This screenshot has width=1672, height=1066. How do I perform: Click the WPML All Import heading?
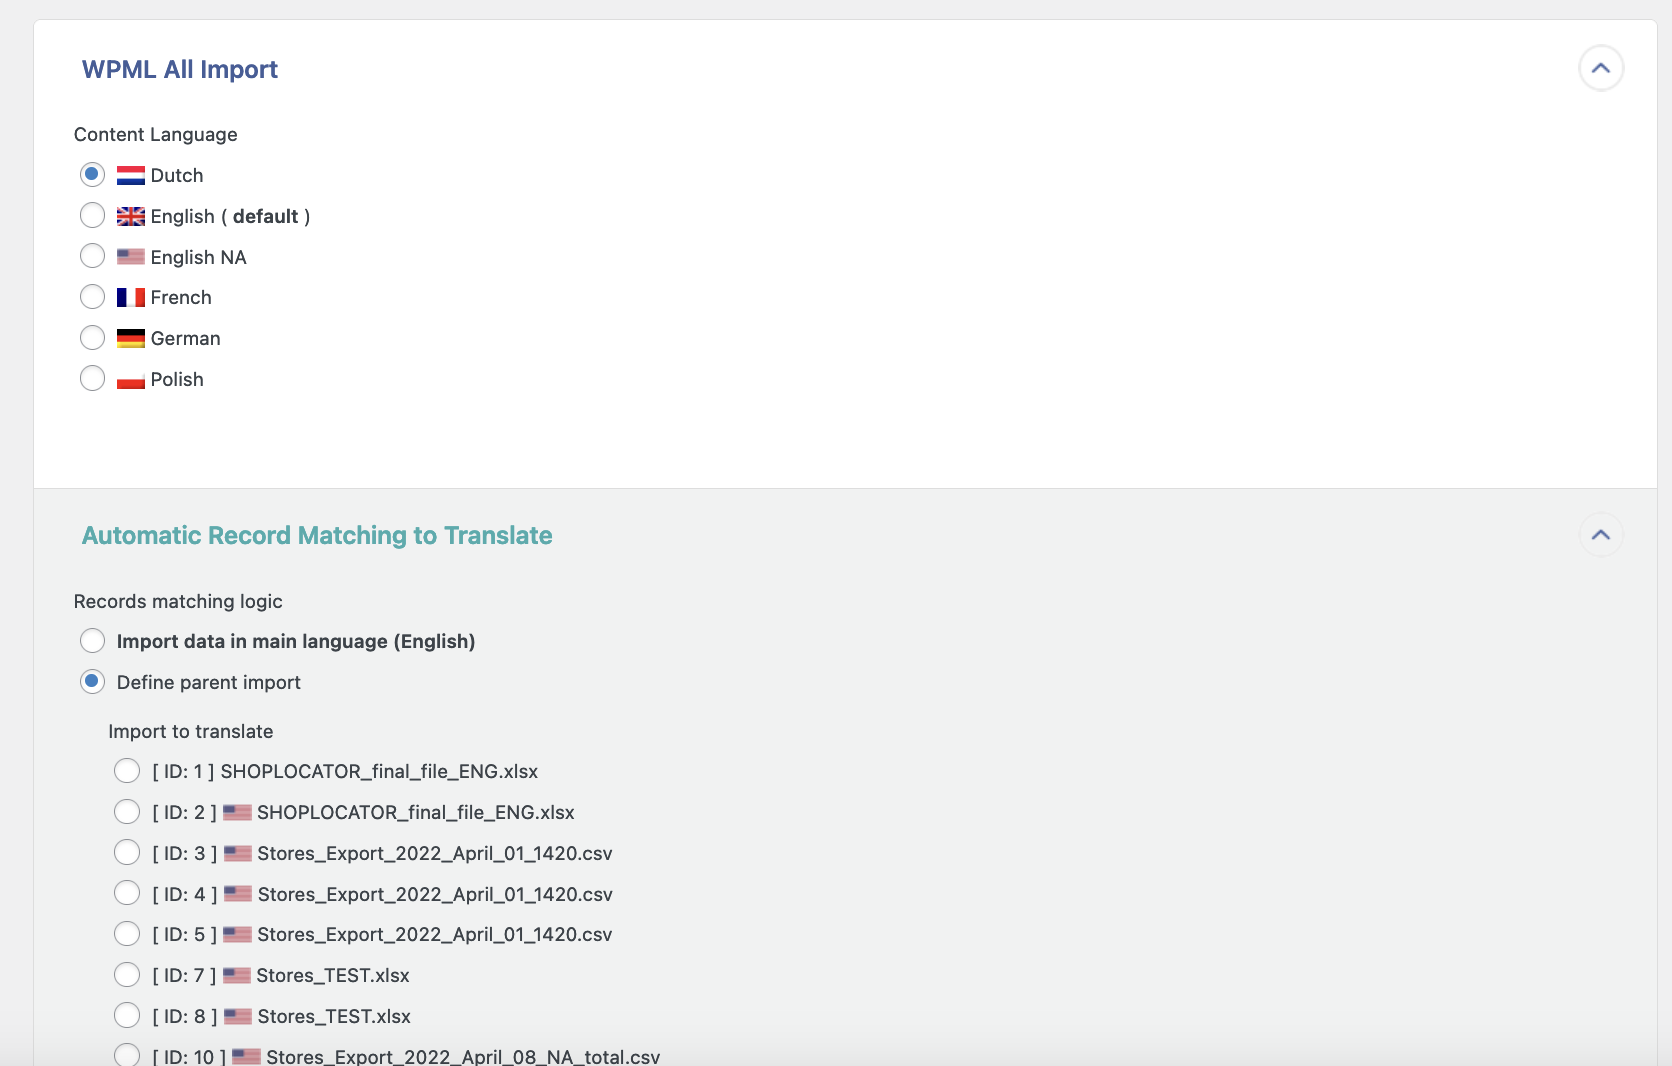click(x=180, y=69)
